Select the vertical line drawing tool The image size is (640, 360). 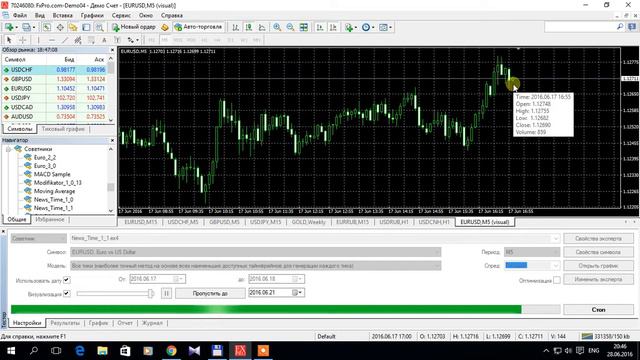38,40
